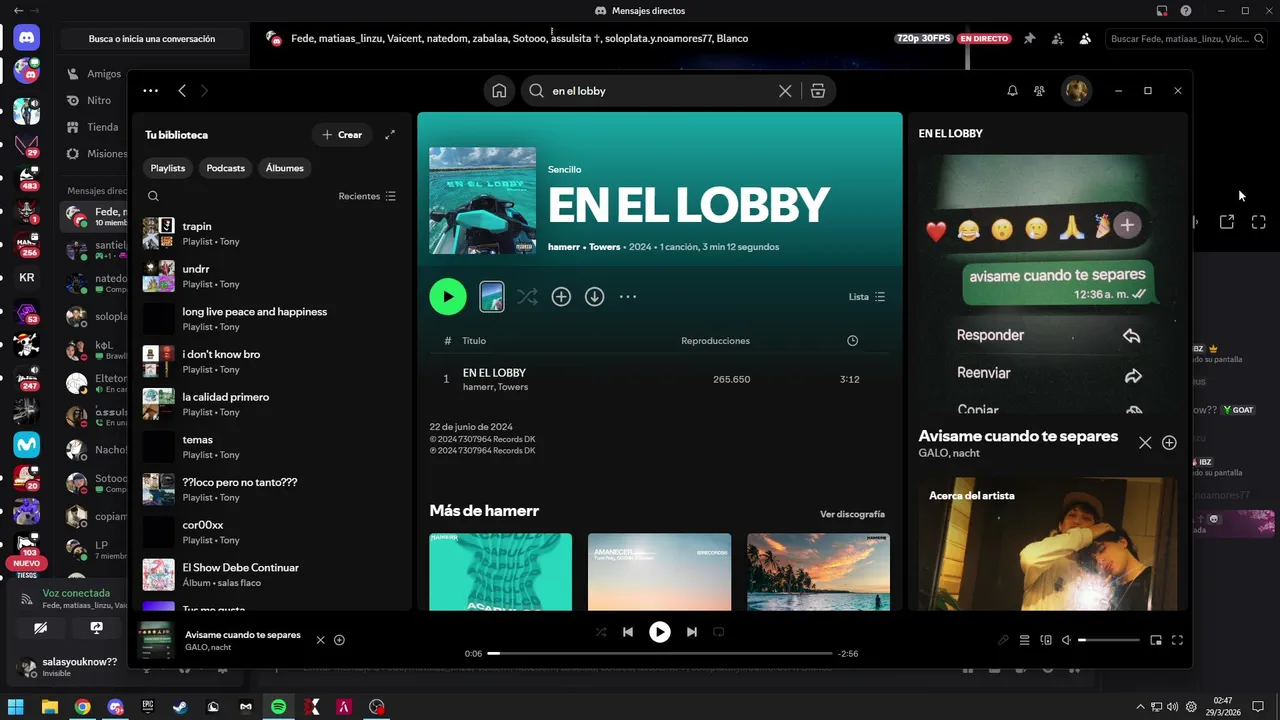The height and width of the screenshot is (720, 1280).
Task: Go forward in Spotify navigation
Action: (205, 91)
